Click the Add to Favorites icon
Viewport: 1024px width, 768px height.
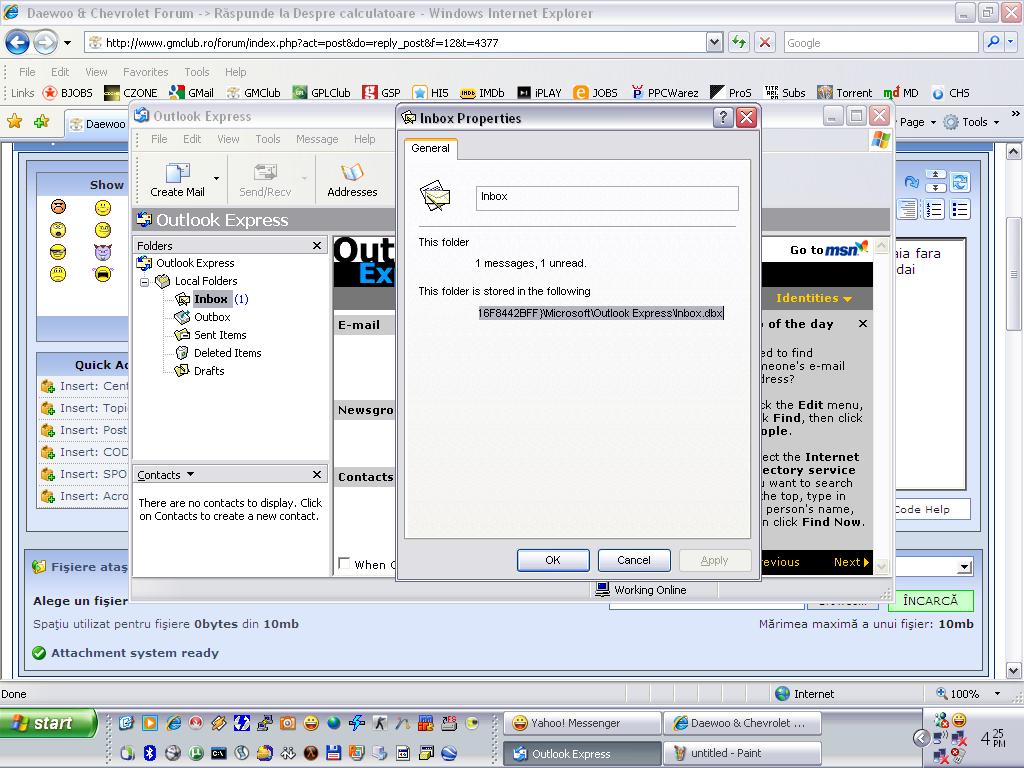(42, 121)
